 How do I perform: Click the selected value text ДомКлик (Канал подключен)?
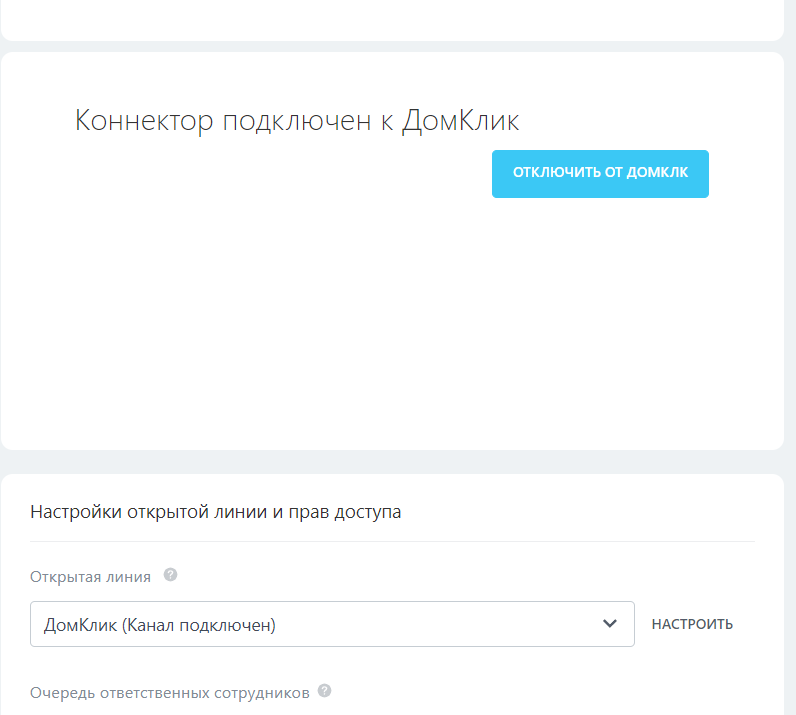160,625
